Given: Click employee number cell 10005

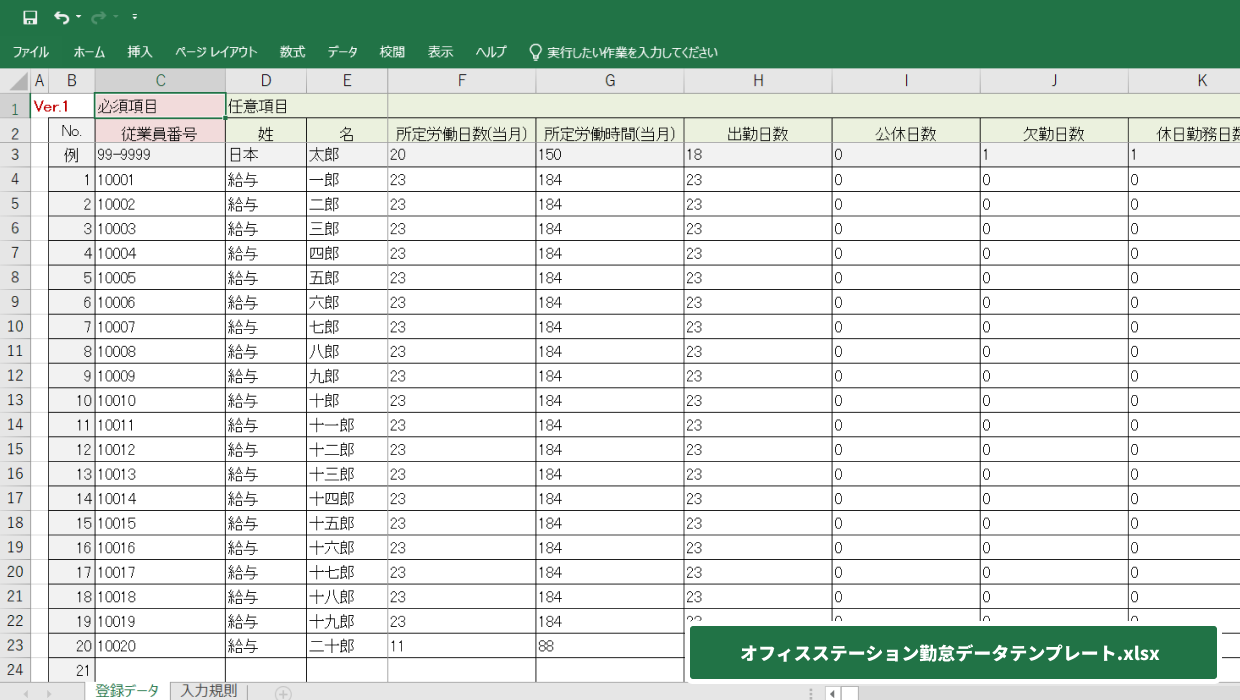Looking at the screenshot, I should click(x=160, y=278).
